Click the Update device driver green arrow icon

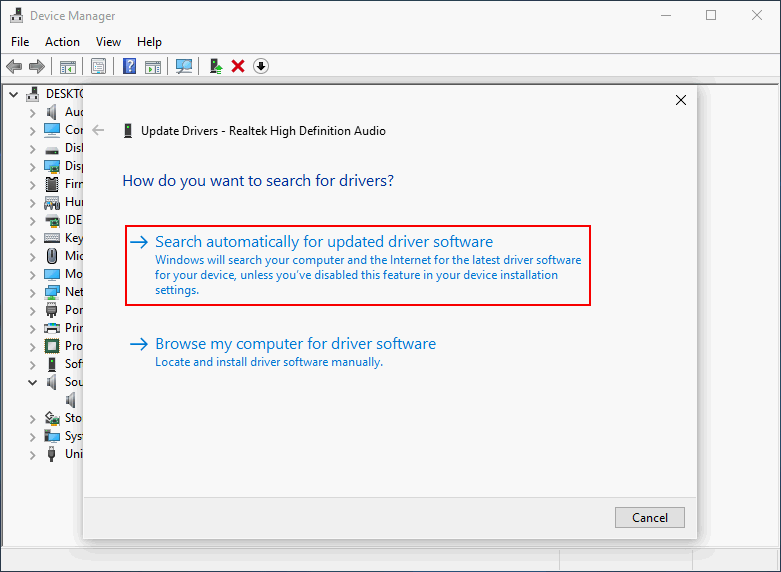216,66
